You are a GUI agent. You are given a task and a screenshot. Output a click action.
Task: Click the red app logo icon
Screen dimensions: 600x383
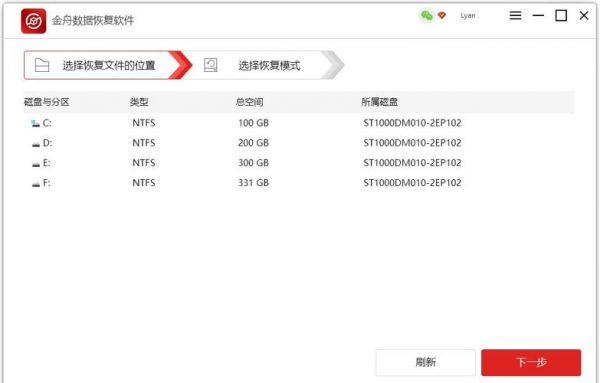[34, 21]
